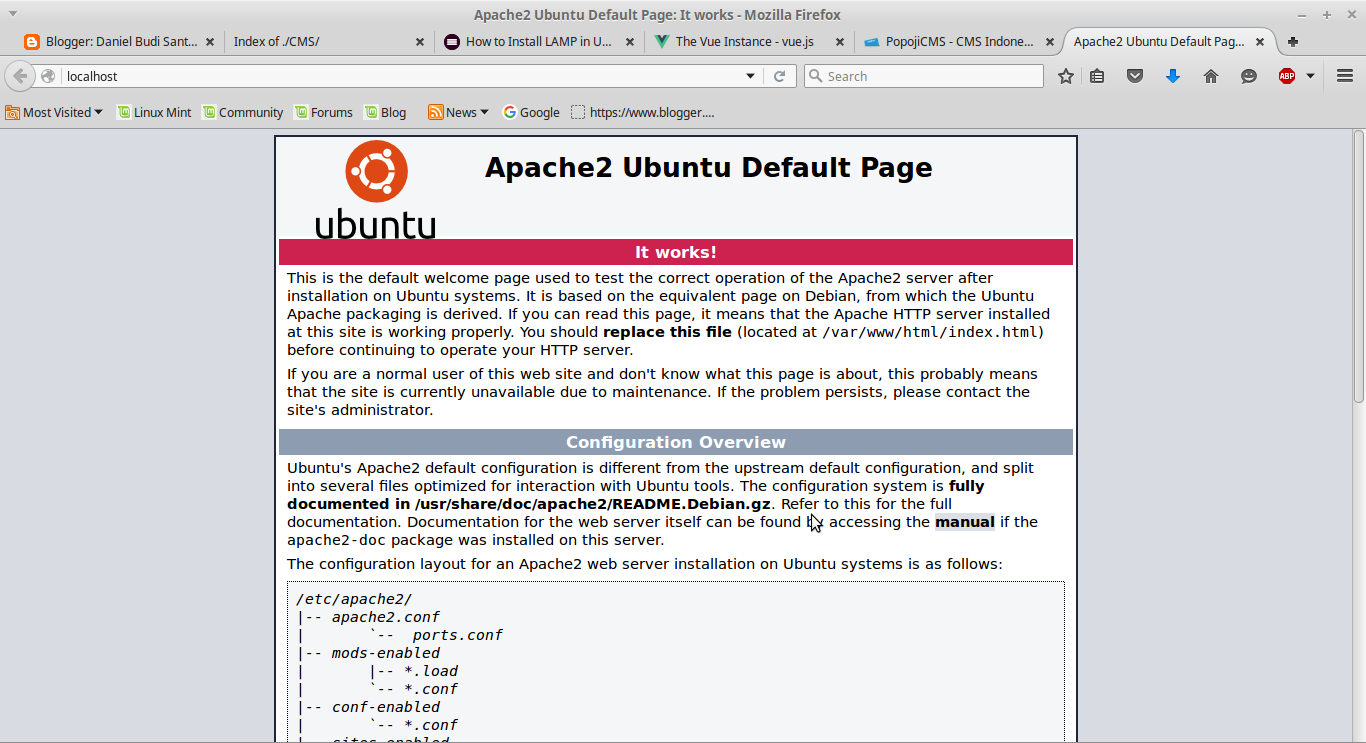Click the Apache2 Ubuntu Default Page heading

709,167
